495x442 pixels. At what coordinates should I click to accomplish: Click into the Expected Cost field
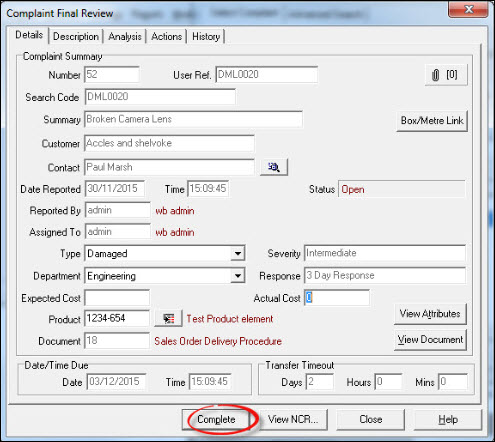click(117, 298)
